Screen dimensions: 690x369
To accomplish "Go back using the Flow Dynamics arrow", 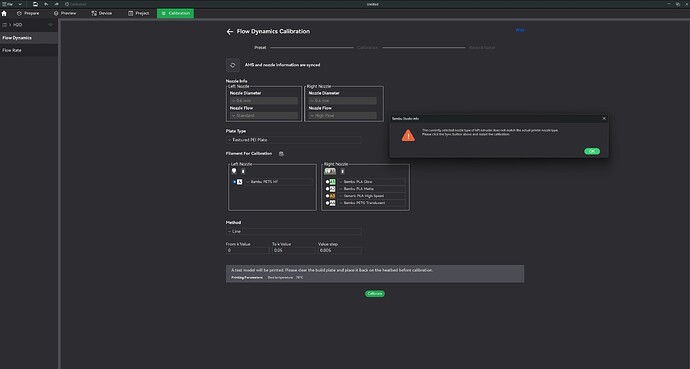I will (229, 32).
